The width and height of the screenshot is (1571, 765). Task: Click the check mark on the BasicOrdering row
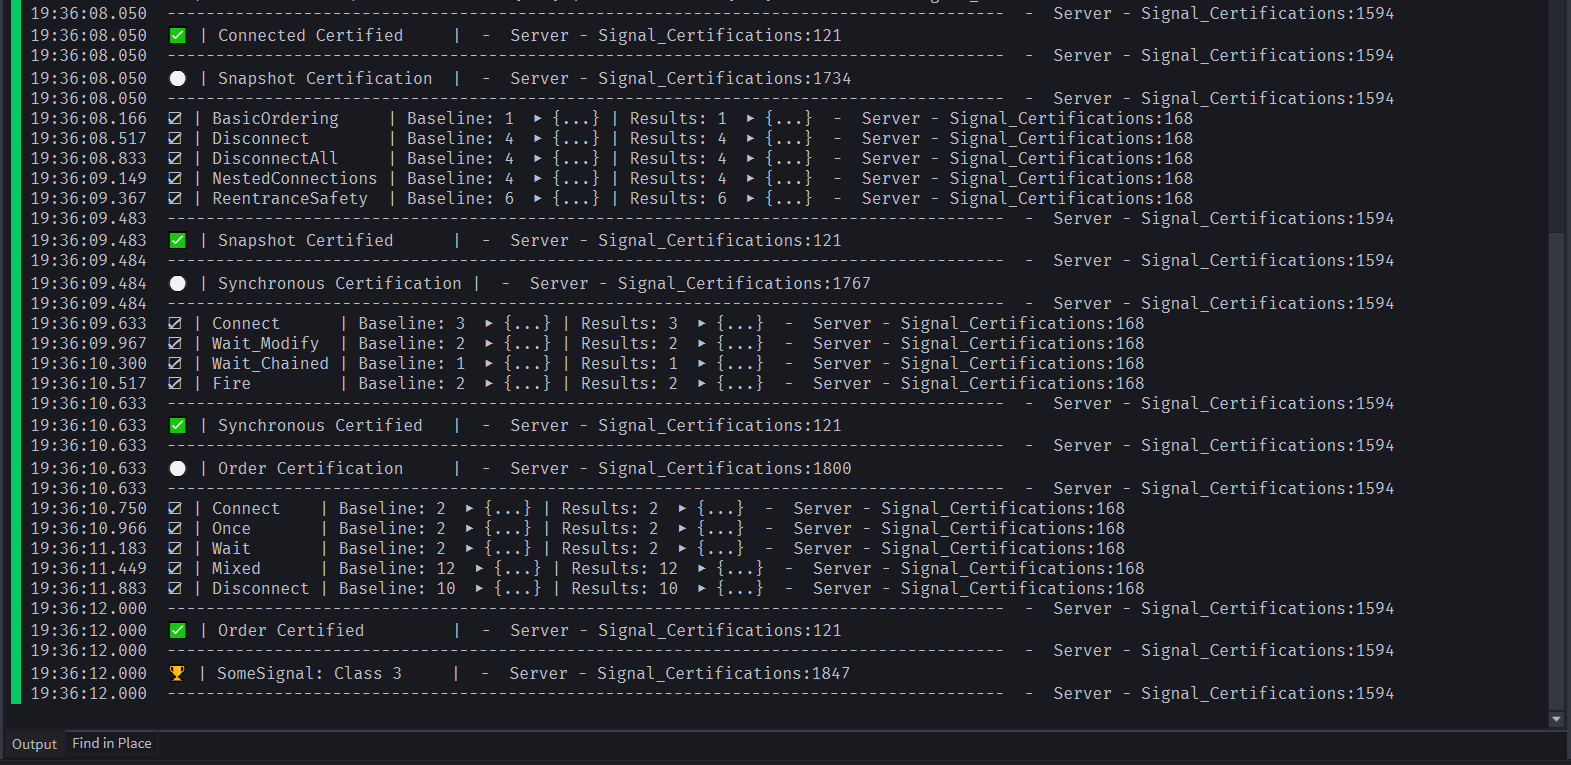[175, 118]
